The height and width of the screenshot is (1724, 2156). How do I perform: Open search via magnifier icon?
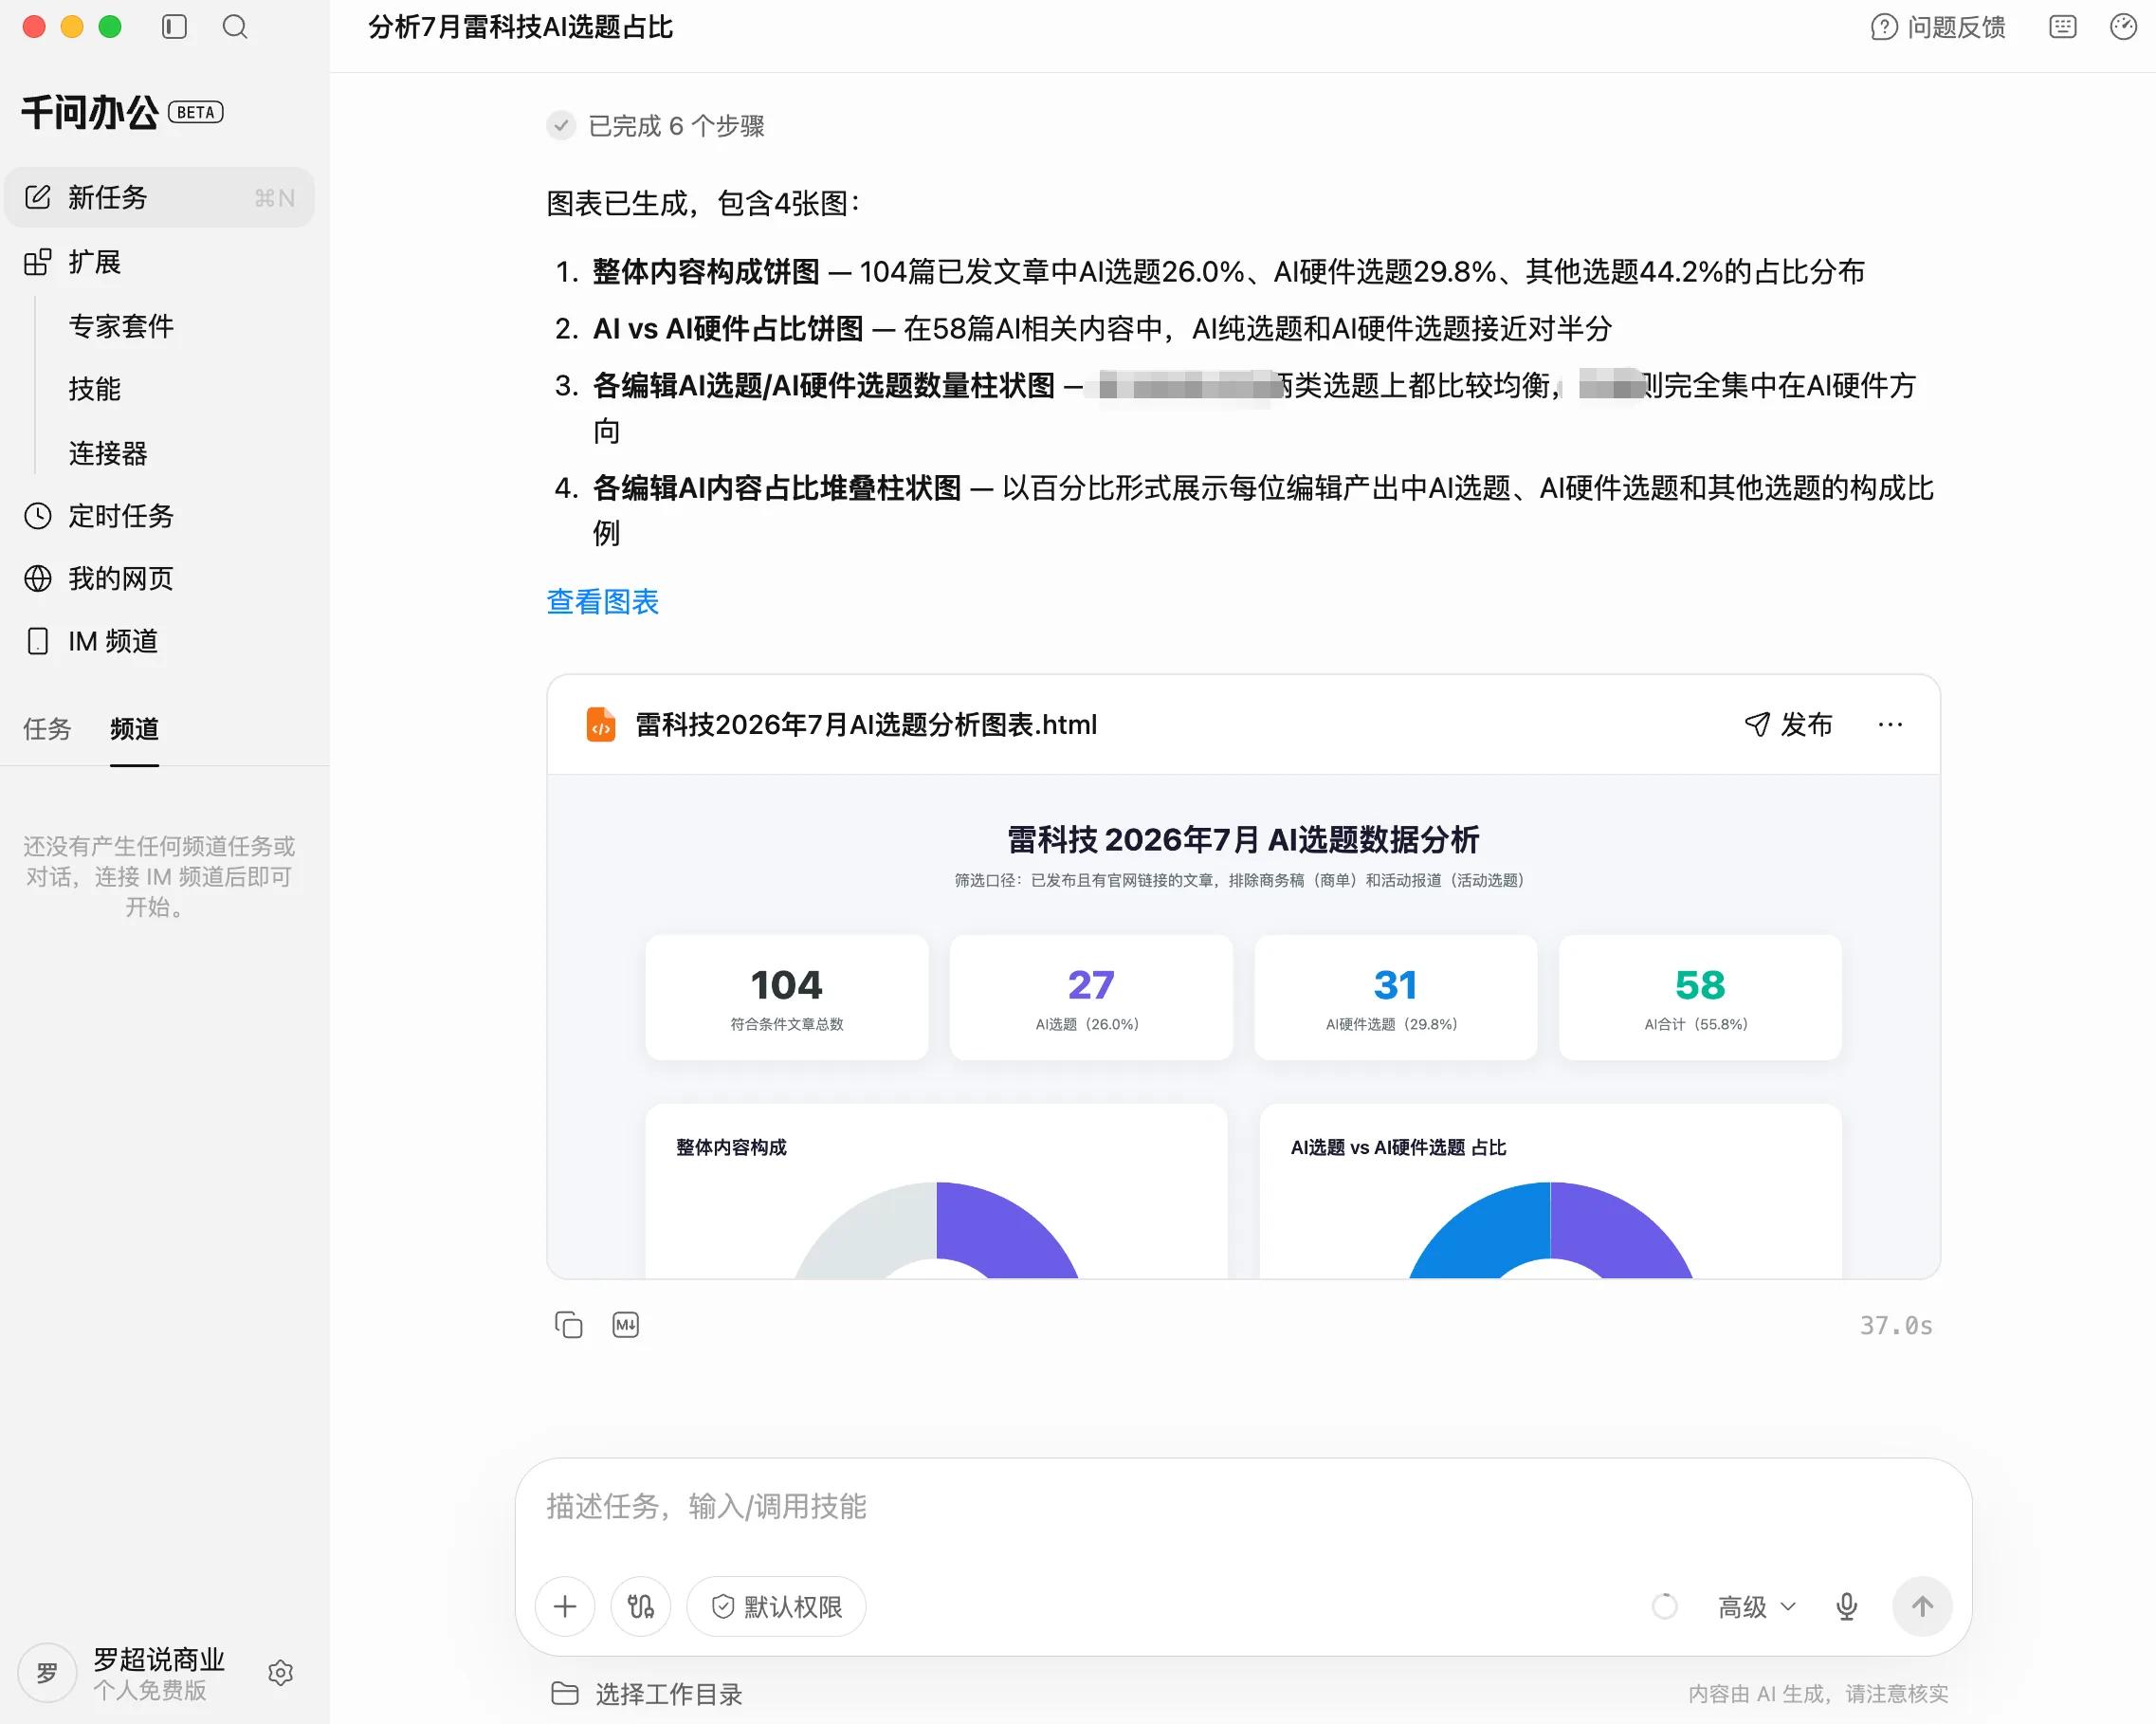click(235, 27)
